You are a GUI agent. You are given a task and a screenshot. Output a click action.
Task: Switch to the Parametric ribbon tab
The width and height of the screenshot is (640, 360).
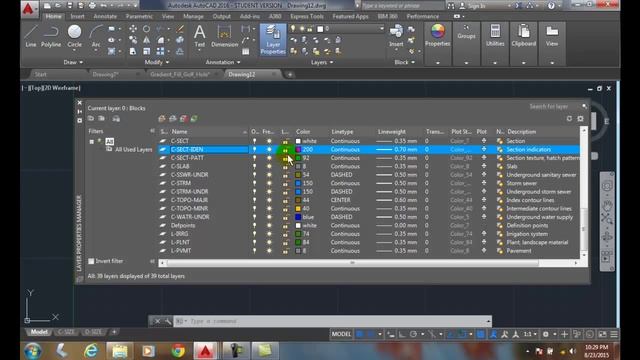[x=139, y=16]
